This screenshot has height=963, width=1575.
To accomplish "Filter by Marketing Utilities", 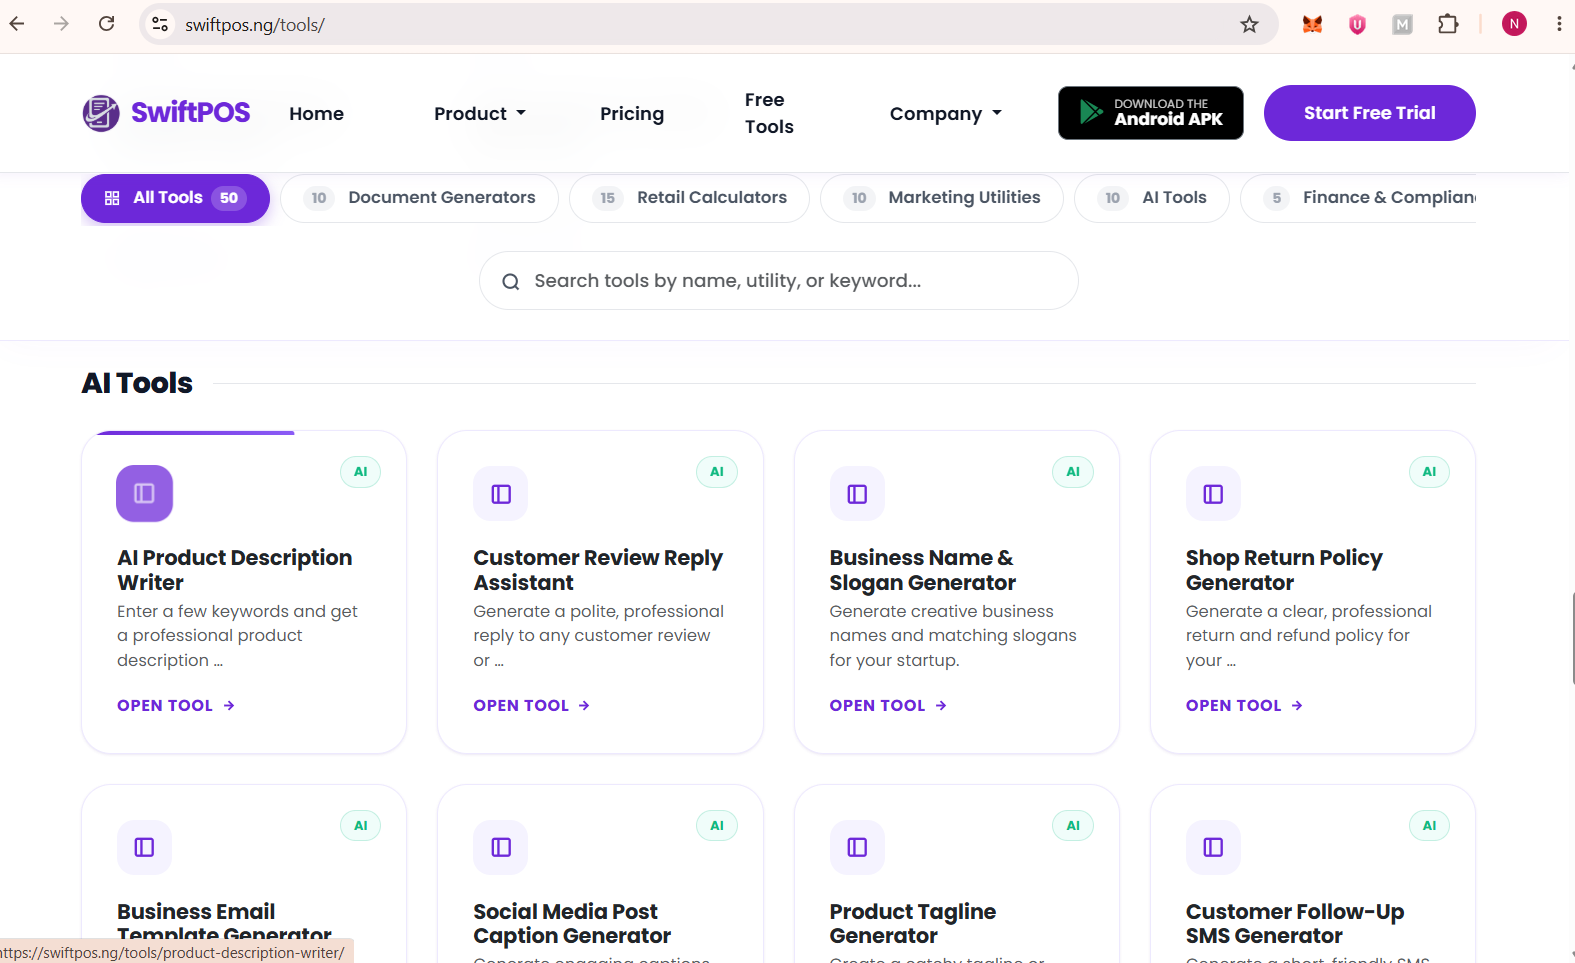I will click(942, 198).
